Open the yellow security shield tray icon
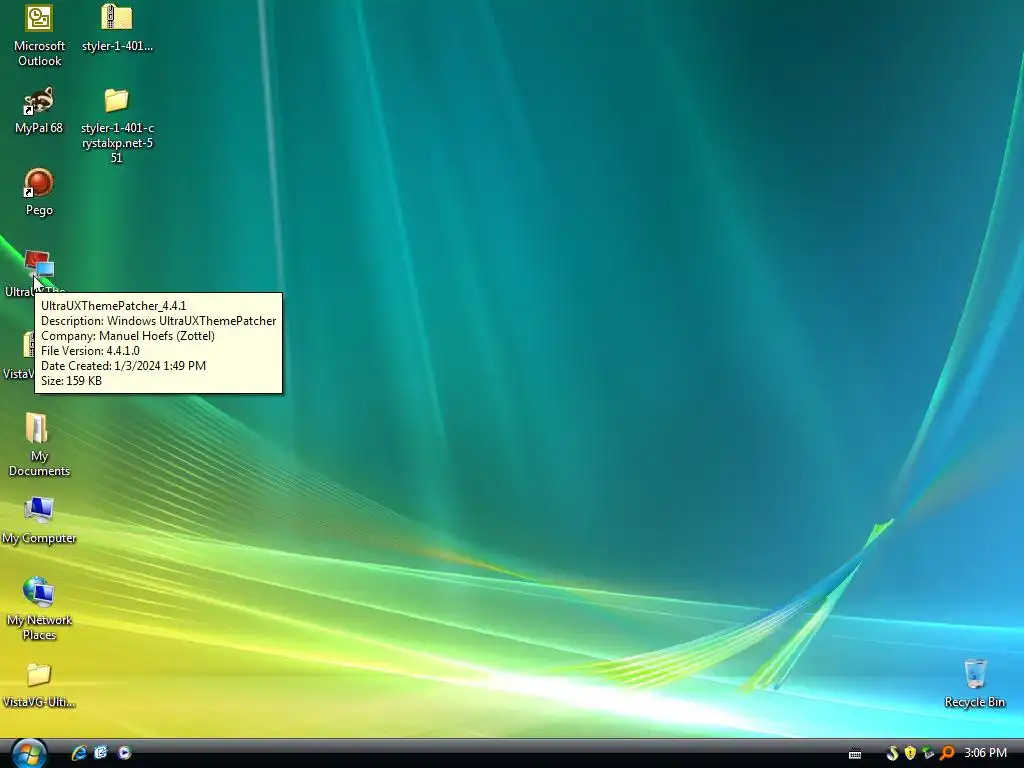This screenshot has width=1024, height=768. pos(910,753)
